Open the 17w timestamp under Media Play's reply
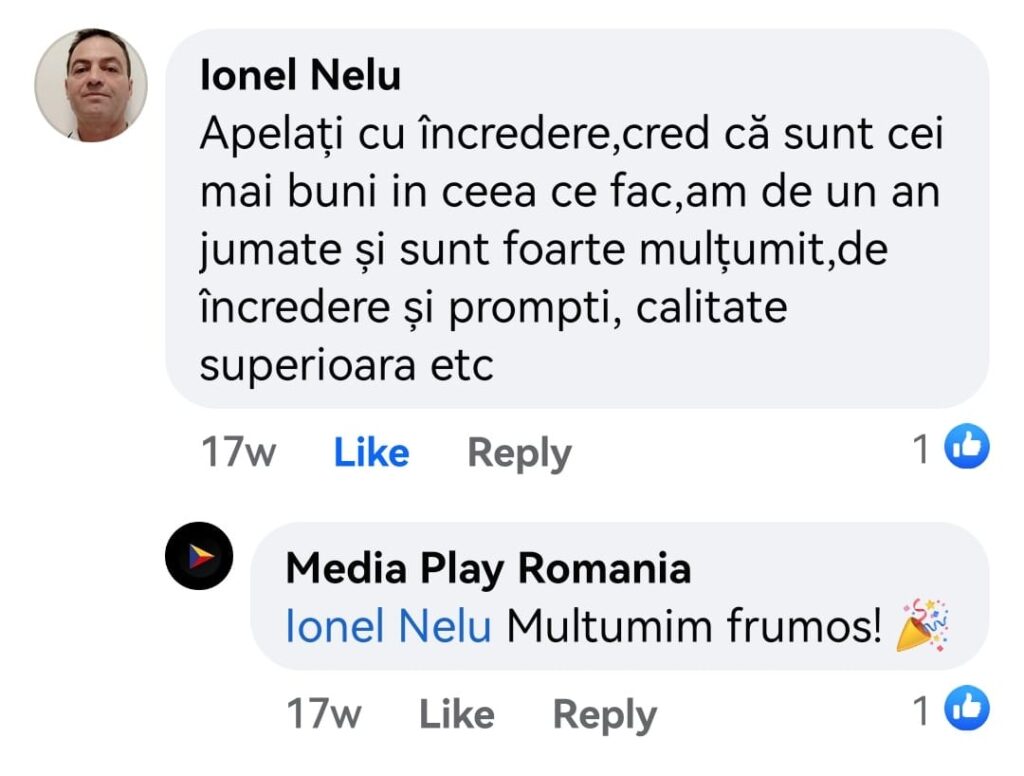The image size is (1024, 776). (323, 714)
